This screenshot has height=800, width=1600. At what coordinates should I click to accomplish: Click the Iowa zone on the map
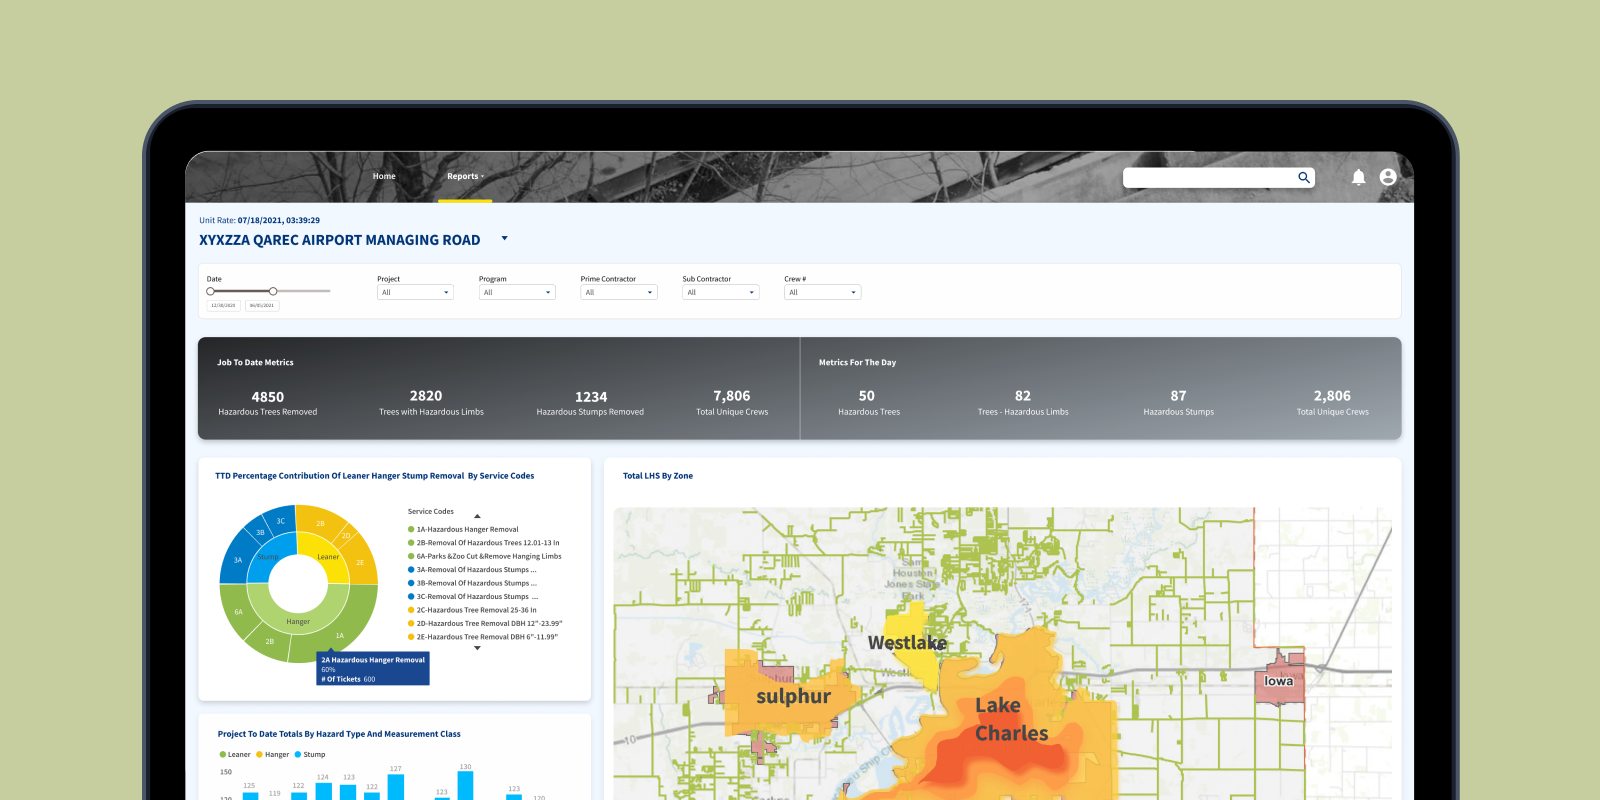click(1280, 681)
